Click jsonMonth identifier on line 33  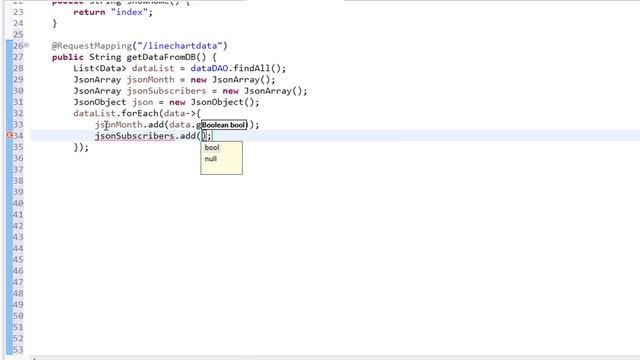coord(118,124)
